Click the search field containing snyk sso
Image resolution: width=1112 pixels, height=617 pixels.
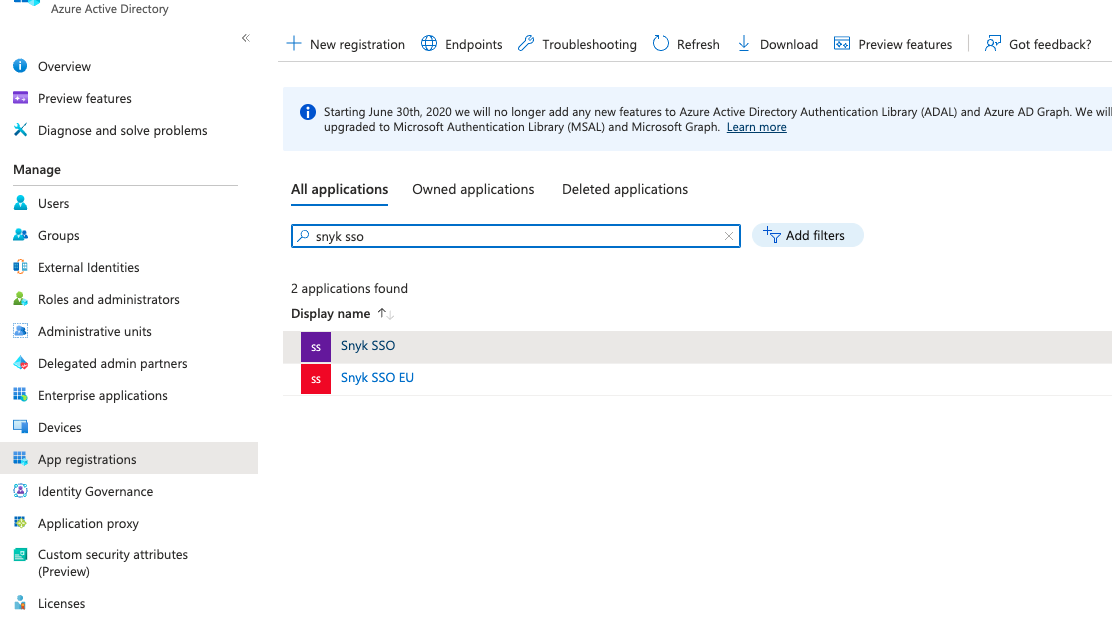coord(516,236)
